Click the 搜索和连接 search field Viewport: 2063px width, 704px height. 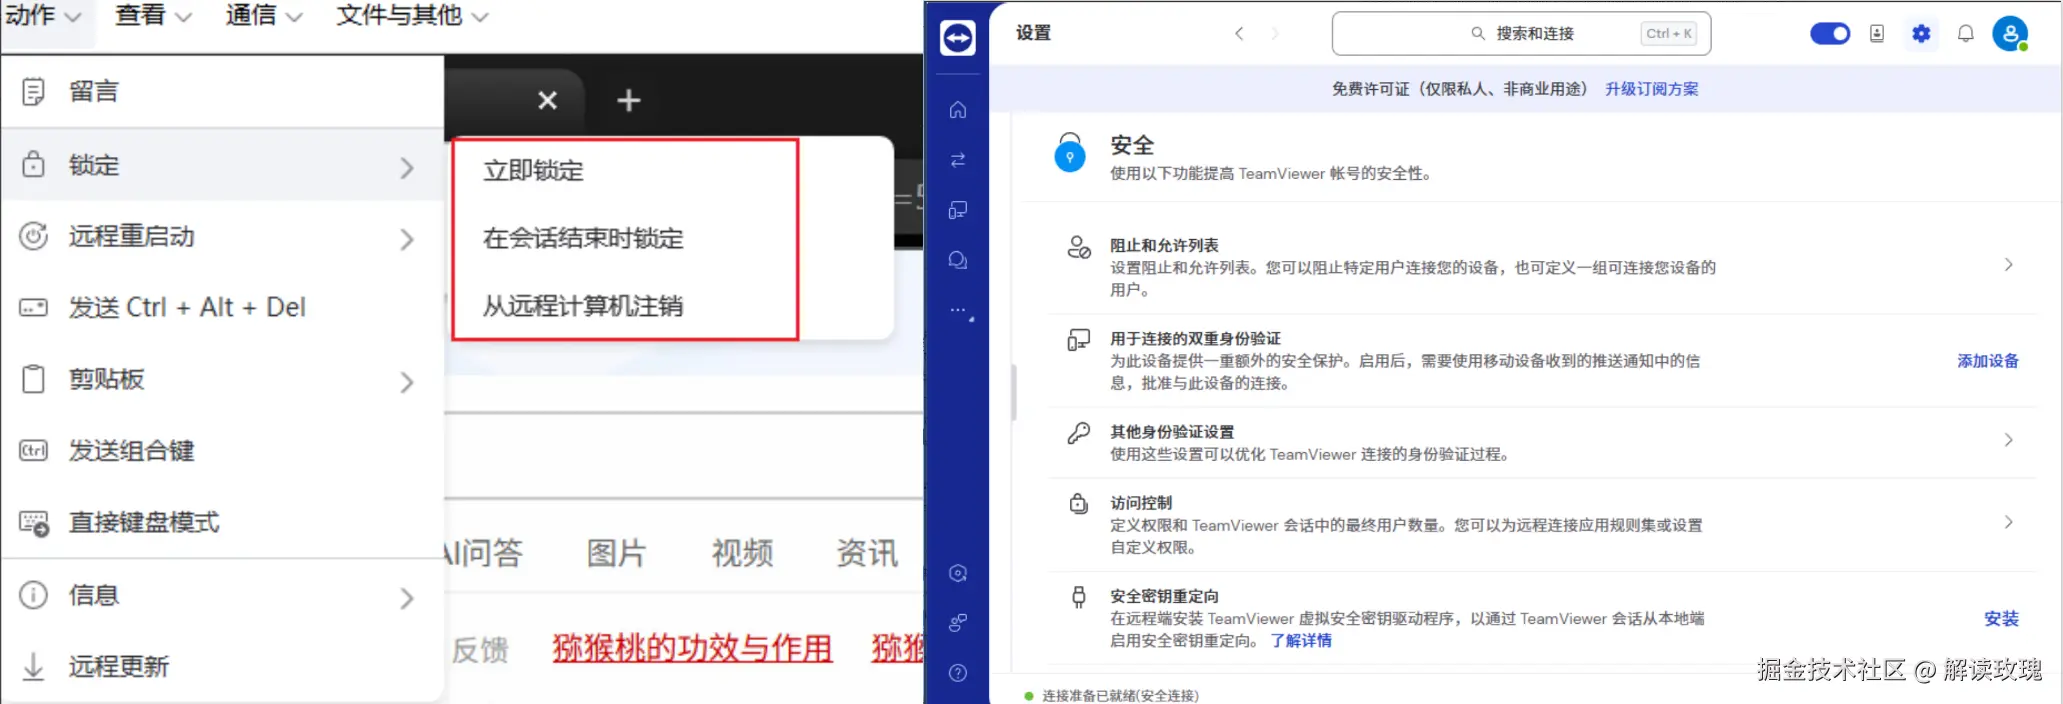coord(1521,33)
